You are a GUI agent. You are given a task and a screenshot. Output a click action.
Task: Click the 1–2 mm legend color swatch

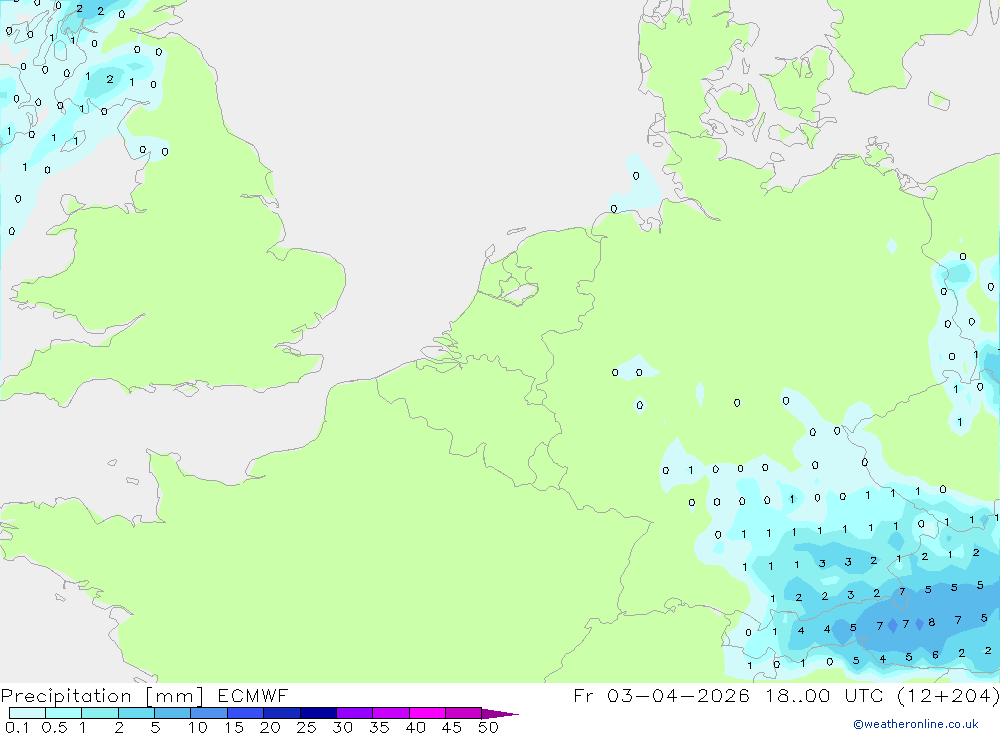click(x=100, y=713)
